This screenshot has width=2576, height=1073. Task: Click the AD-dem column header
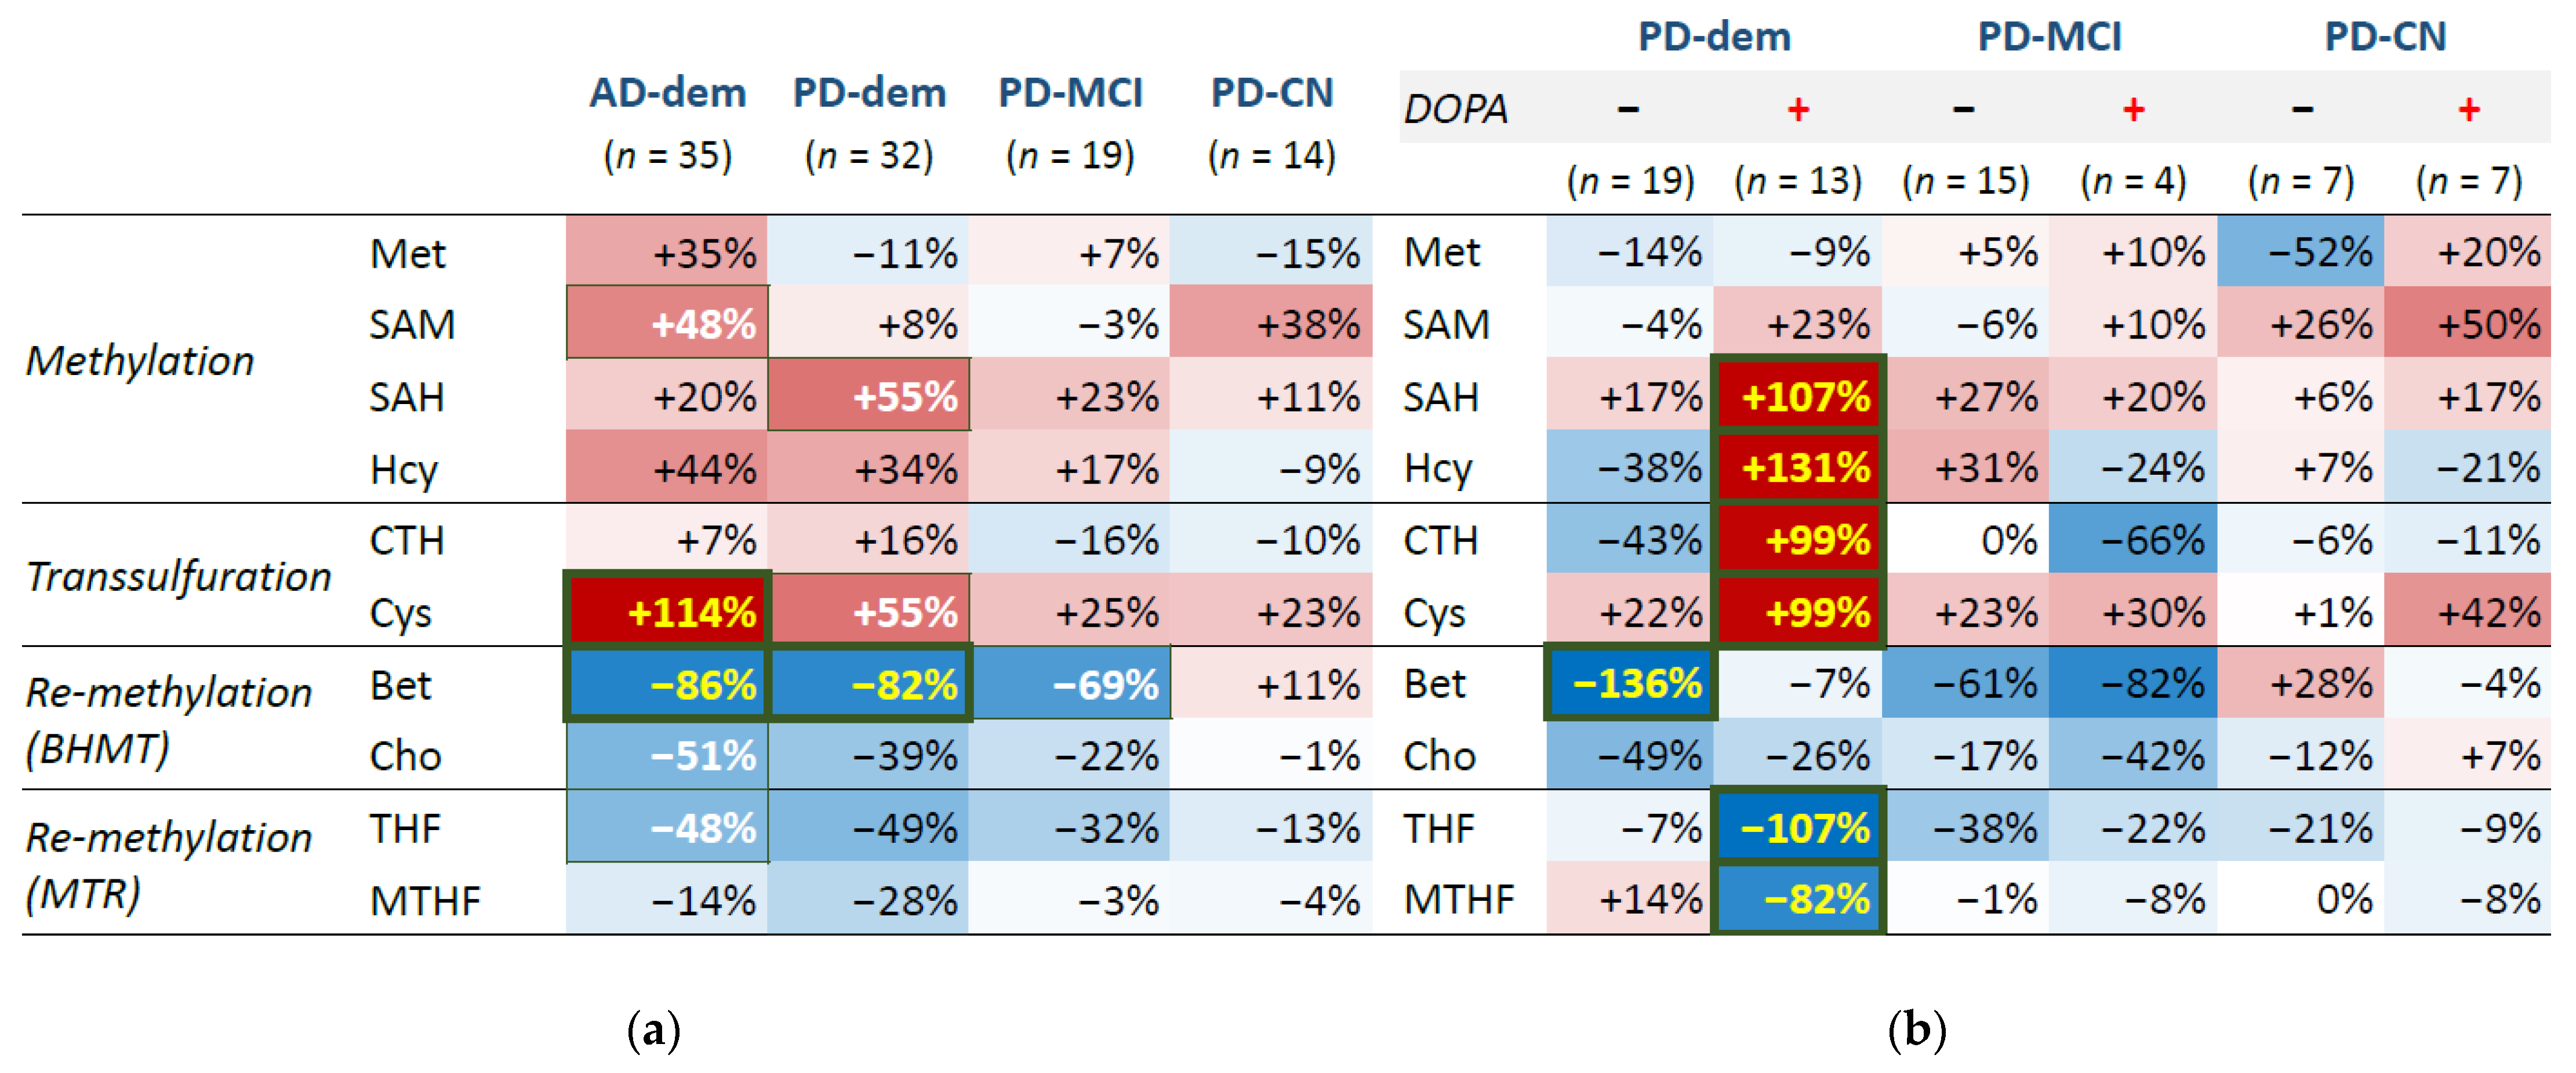point(667,93)
